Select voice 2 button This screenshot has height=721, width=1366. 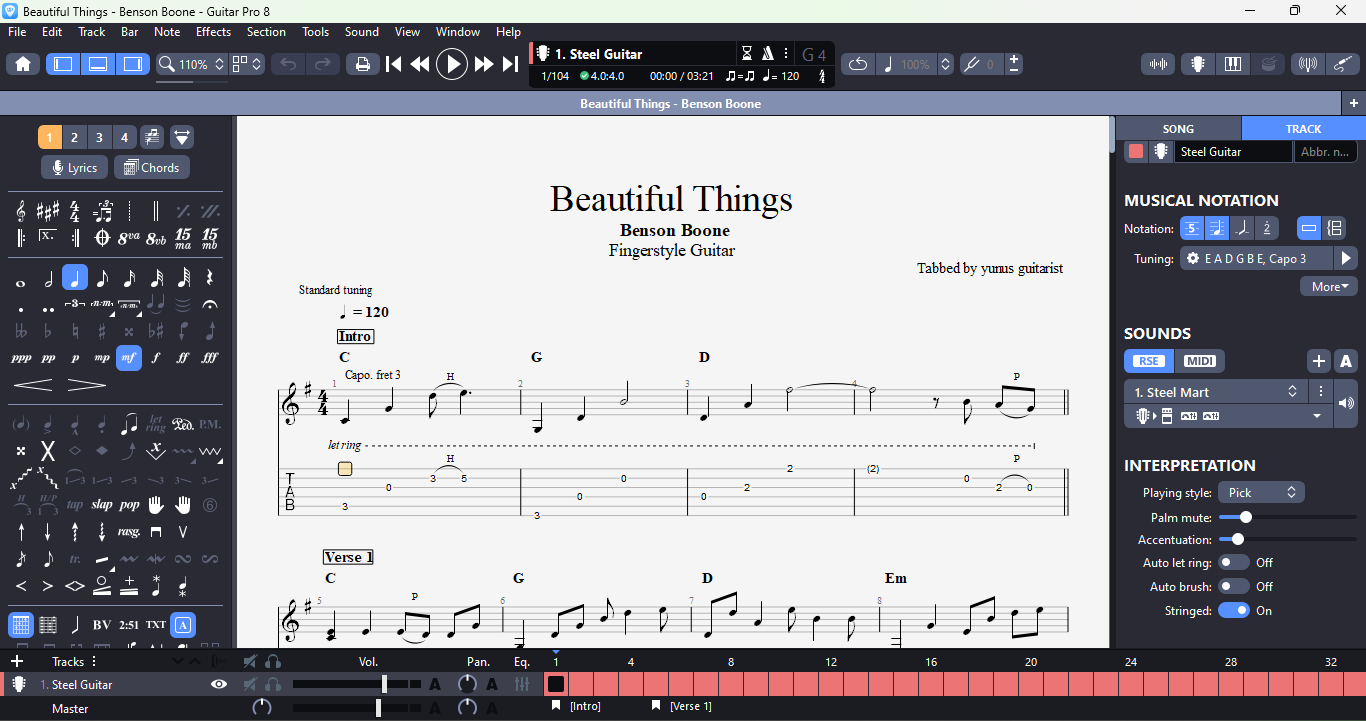click(74, 137)
